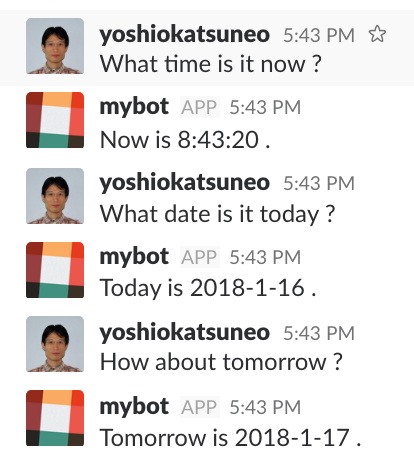Screen dimensions: 414x468
Task: Click the message "What time is it now ?"
Action: pyautogui.click(x=211, y=64)
